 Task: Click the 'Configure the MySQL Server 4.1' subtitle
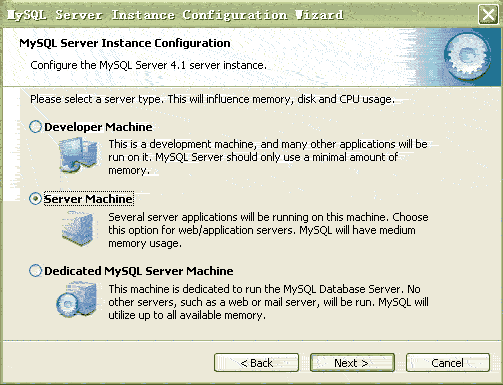pos(148,65)
